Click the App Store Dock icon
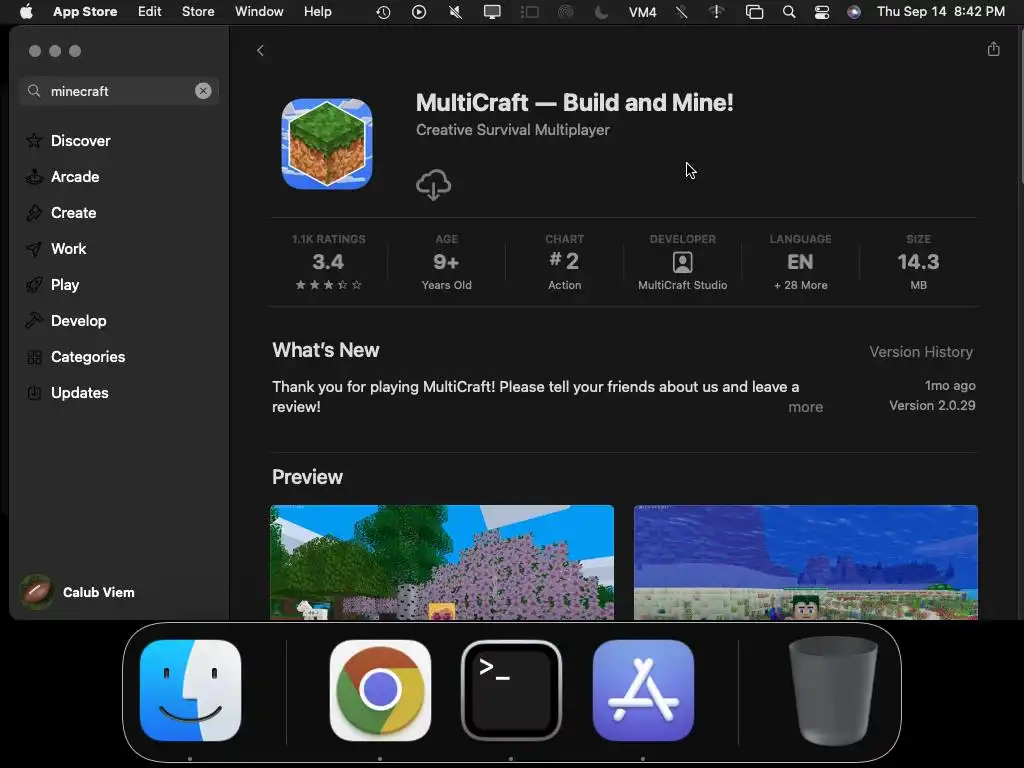This screenshot has height=768, width=1024. pos(643,690)
